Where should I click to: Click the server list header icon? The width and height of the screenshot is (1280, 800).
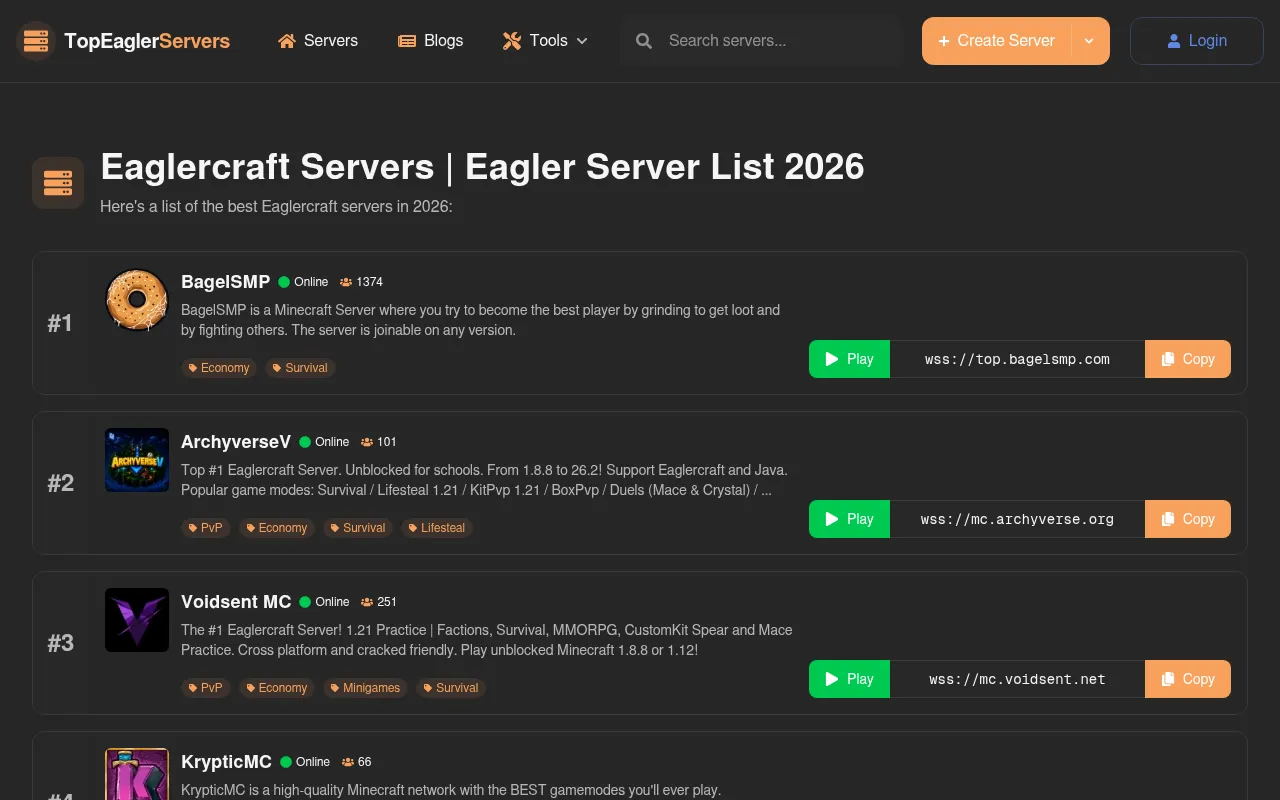pos(58,183)
